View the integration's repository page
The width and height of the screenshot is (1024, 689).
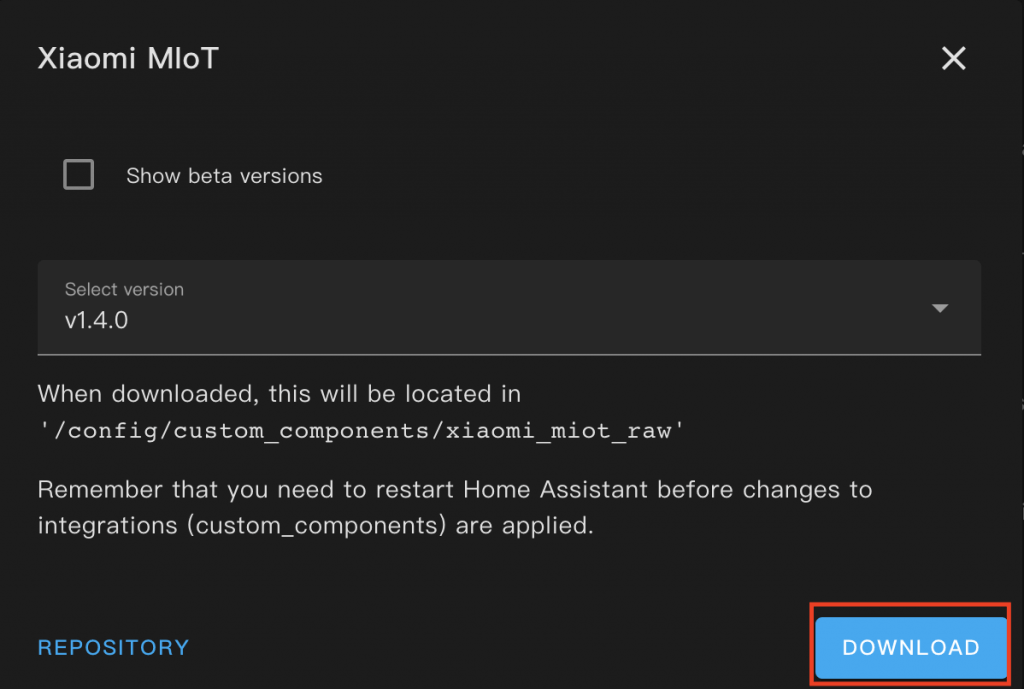coord(114,647)
